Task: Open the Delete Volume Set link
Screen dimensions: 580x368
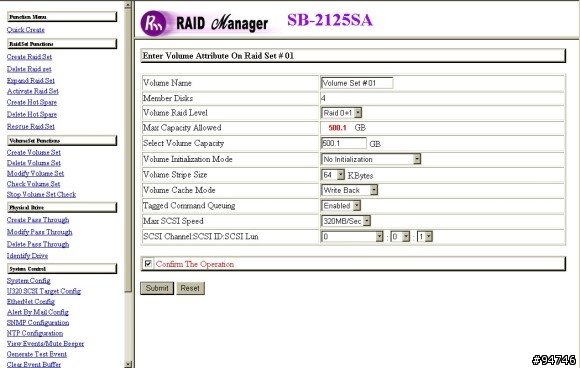Action: 34,163
